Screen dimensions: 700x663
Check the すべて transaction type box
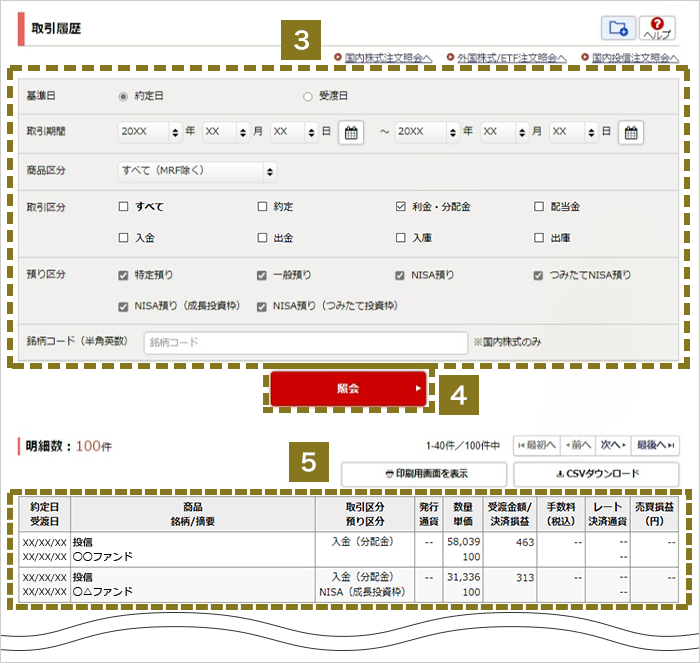(123, 206)
